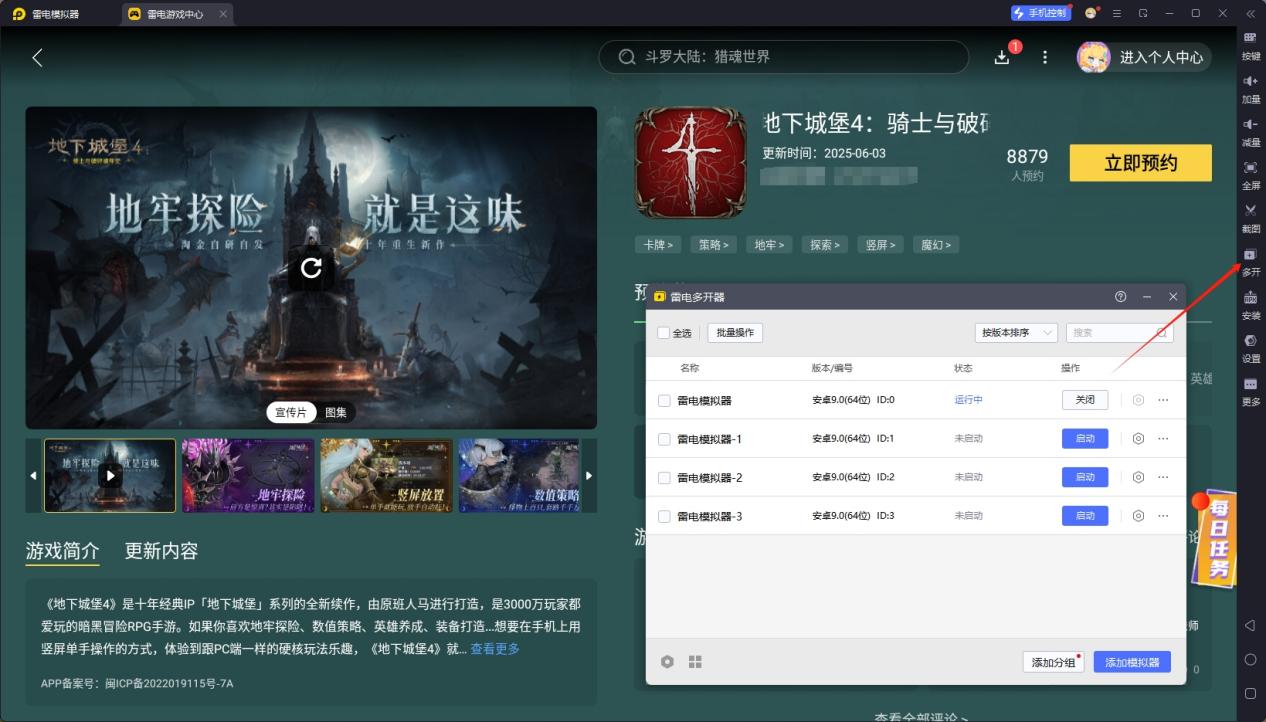Click 关闭 for running 雷电模拟器
The image size is (1266, 722).
tap(1085, 400)
